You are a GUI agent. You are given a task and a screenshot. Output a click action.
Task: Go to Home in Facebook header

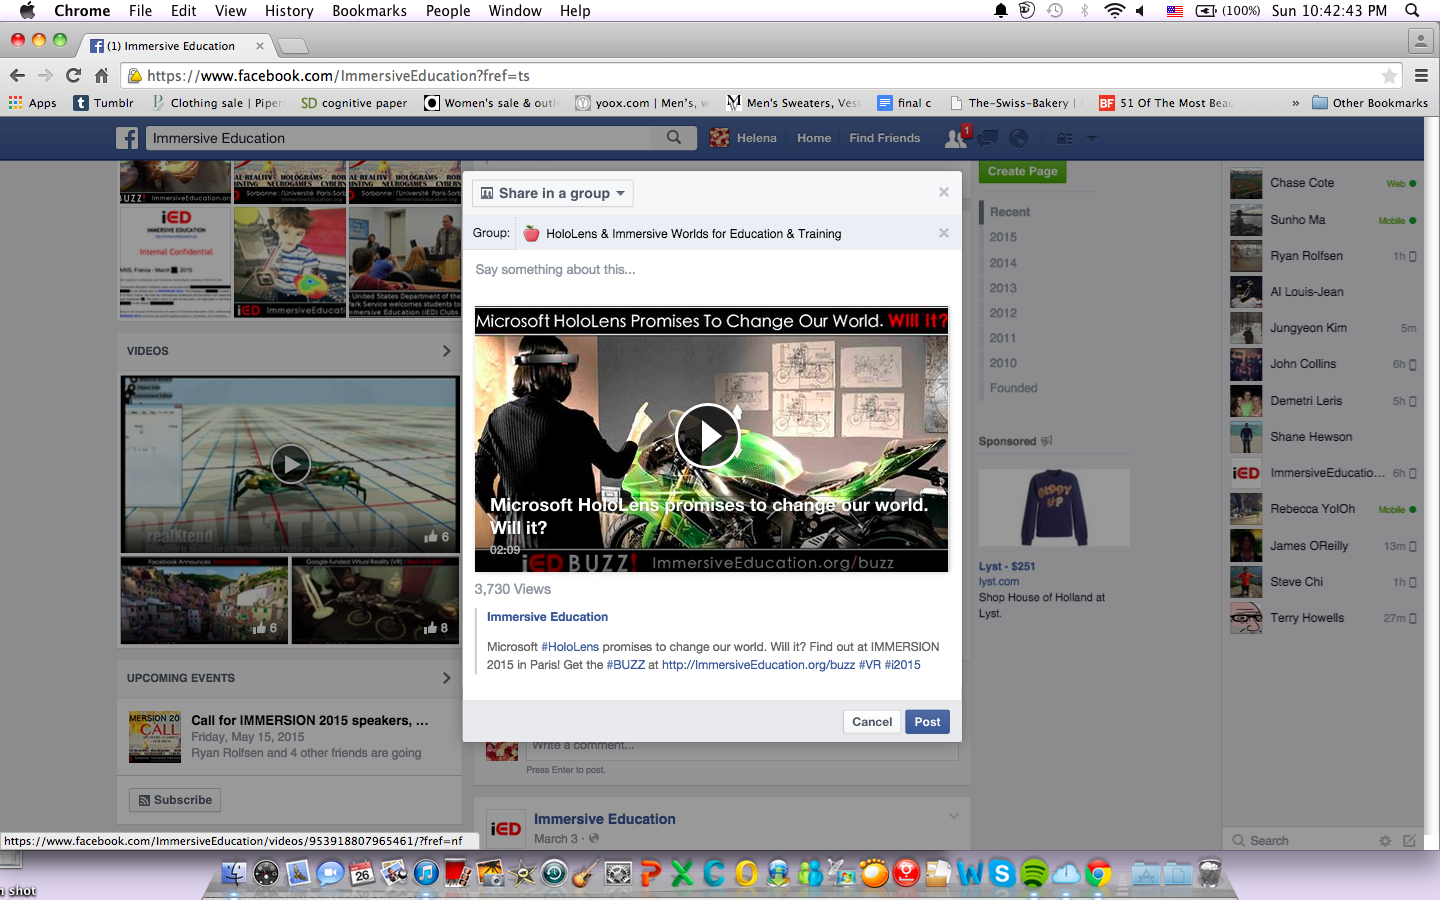[x=814, y=138]
